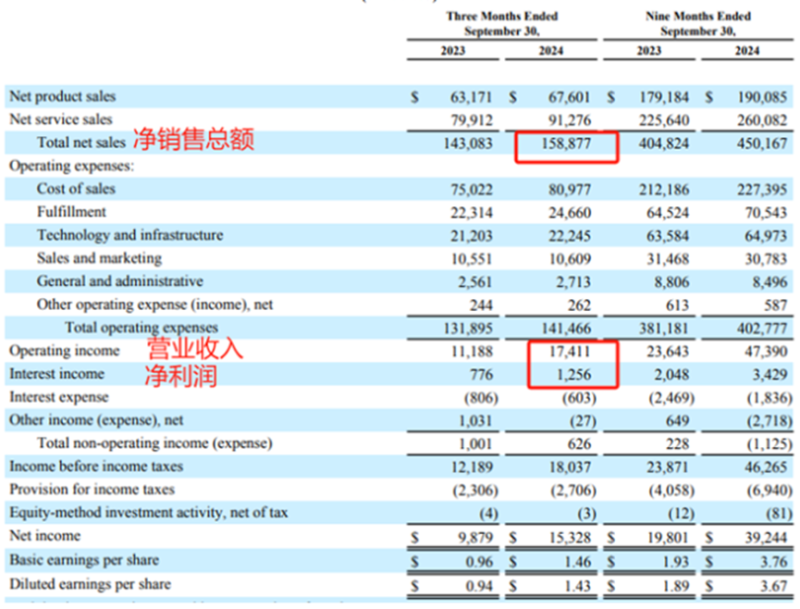Click the red annotation 净利润
Viewport: 800px width, 609px height.
click(182, 375)
